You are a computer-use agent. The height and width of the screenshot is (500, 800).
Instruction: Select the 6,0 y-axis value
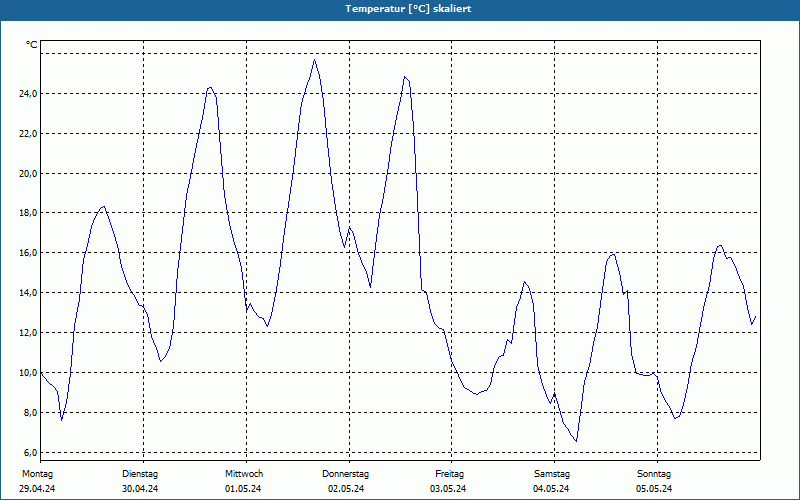tap(30, 453)
